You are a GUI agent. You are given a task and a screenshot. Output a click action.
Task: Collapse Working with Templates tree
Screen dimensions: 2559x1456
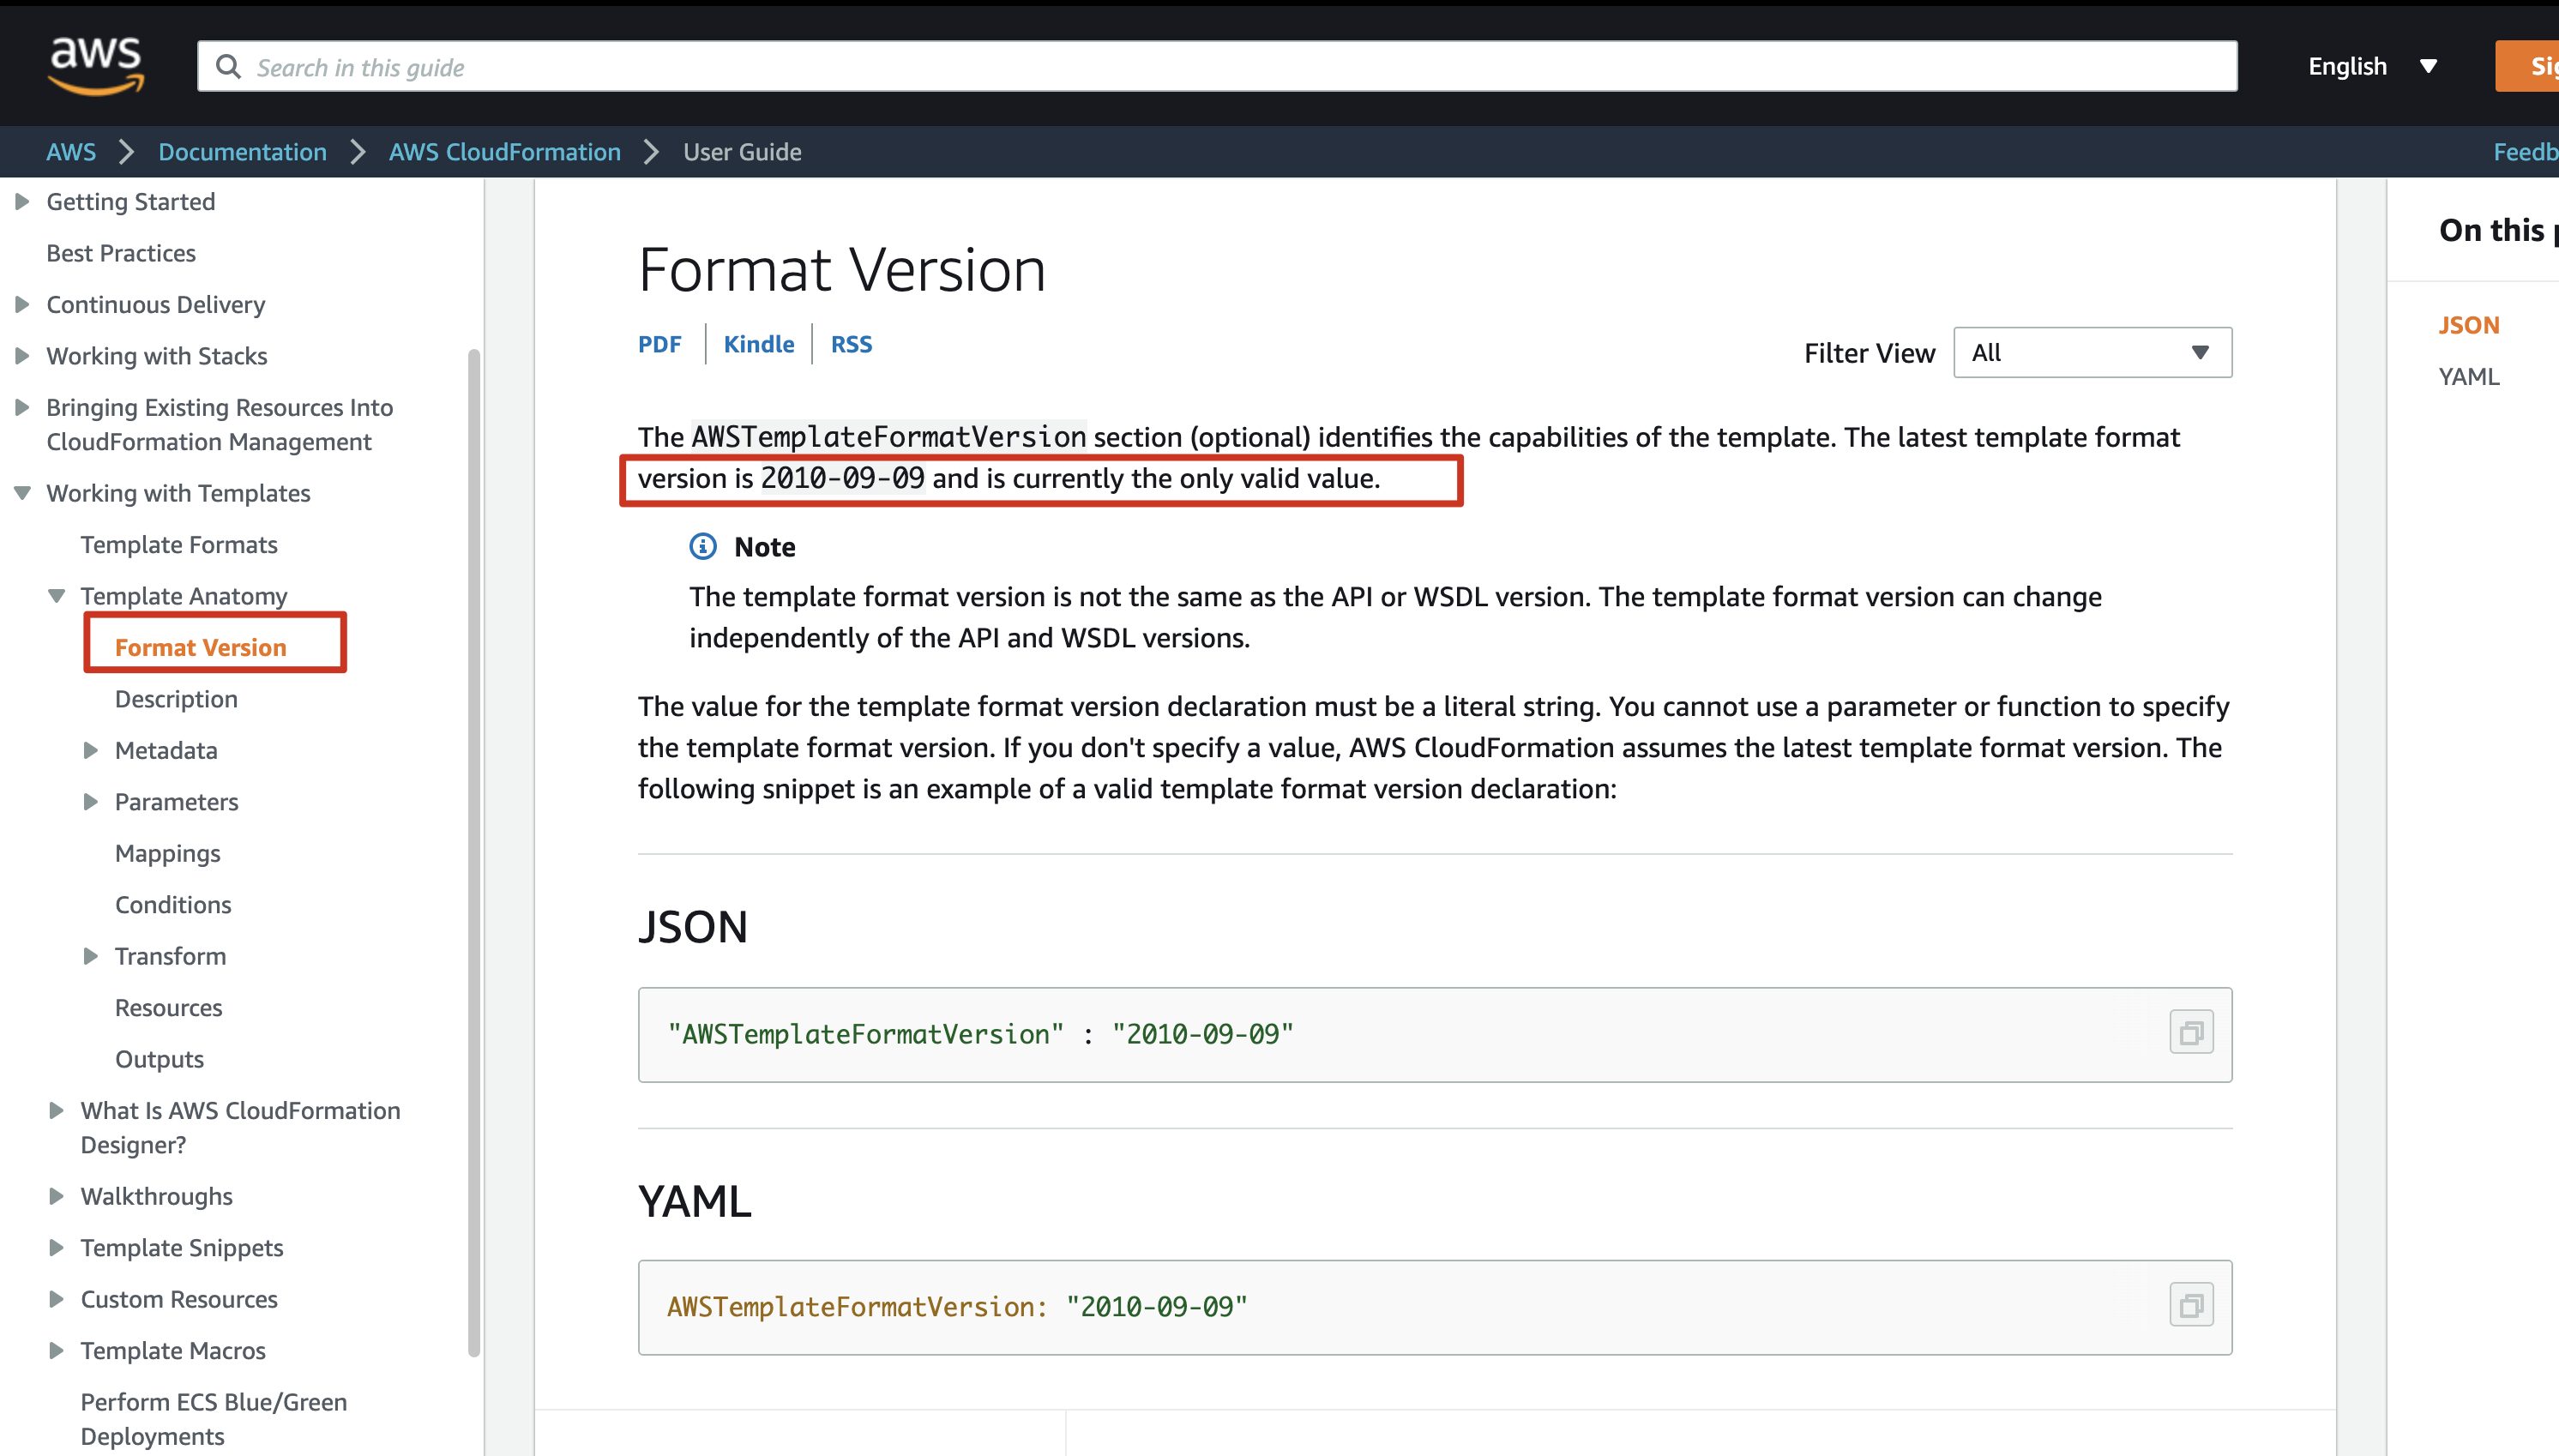[x=22, y=493]
